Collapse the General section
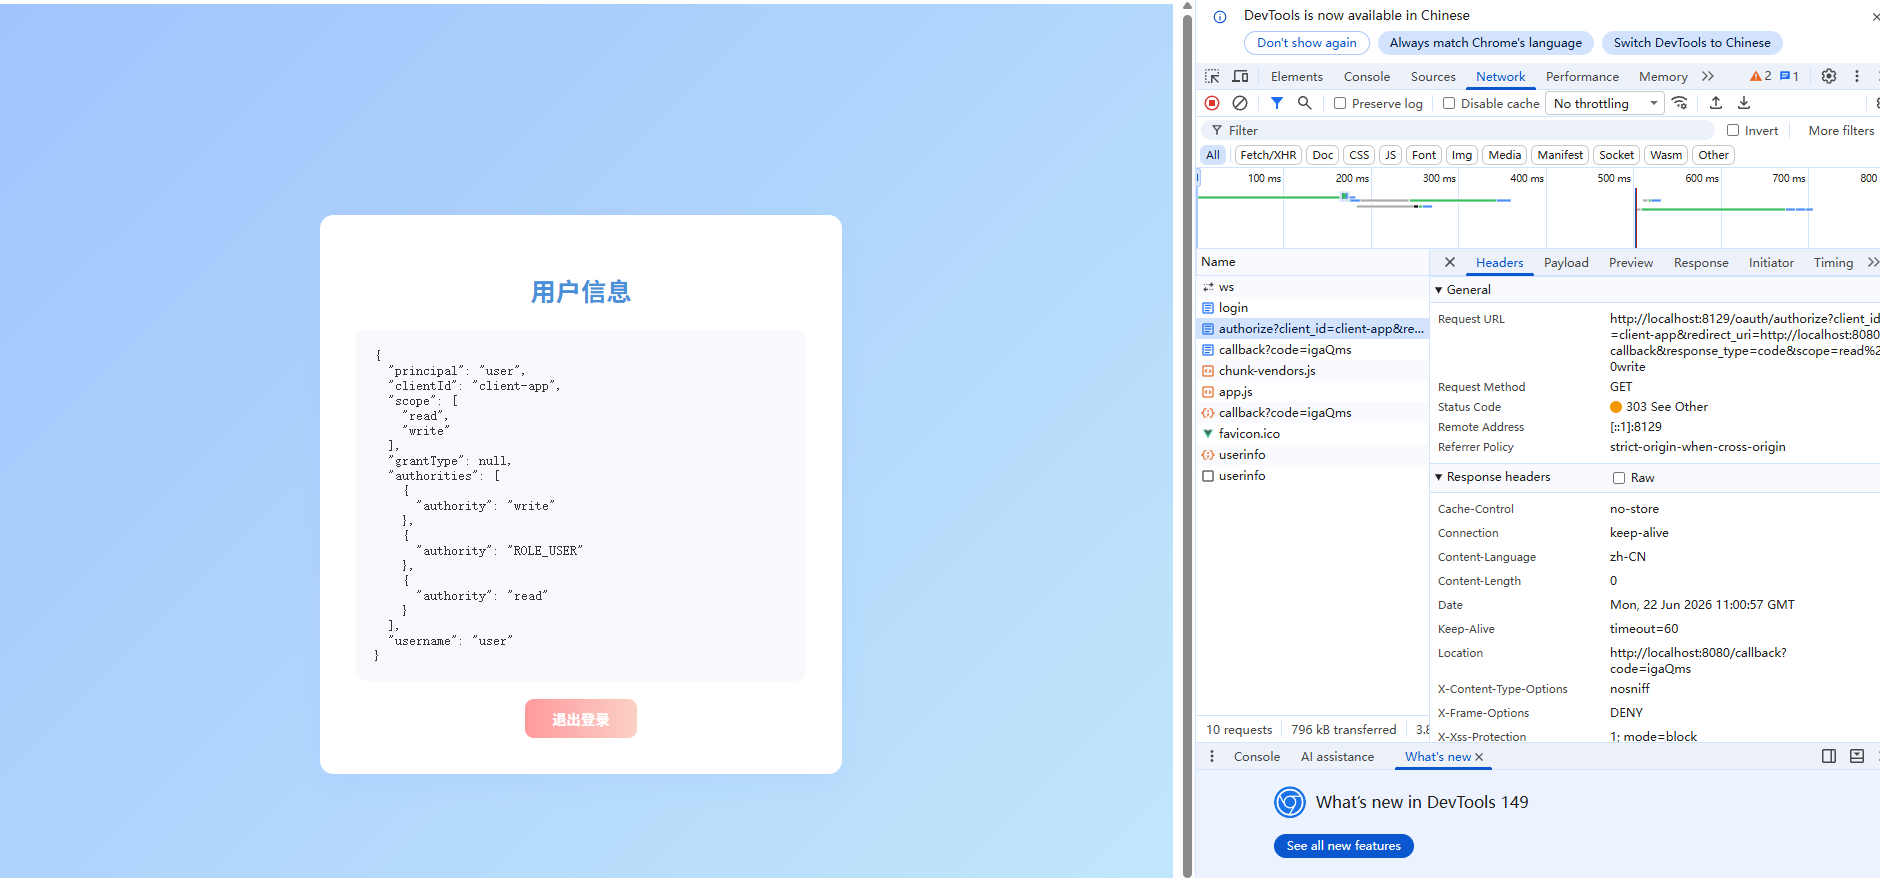 [x=1439, y=290]
